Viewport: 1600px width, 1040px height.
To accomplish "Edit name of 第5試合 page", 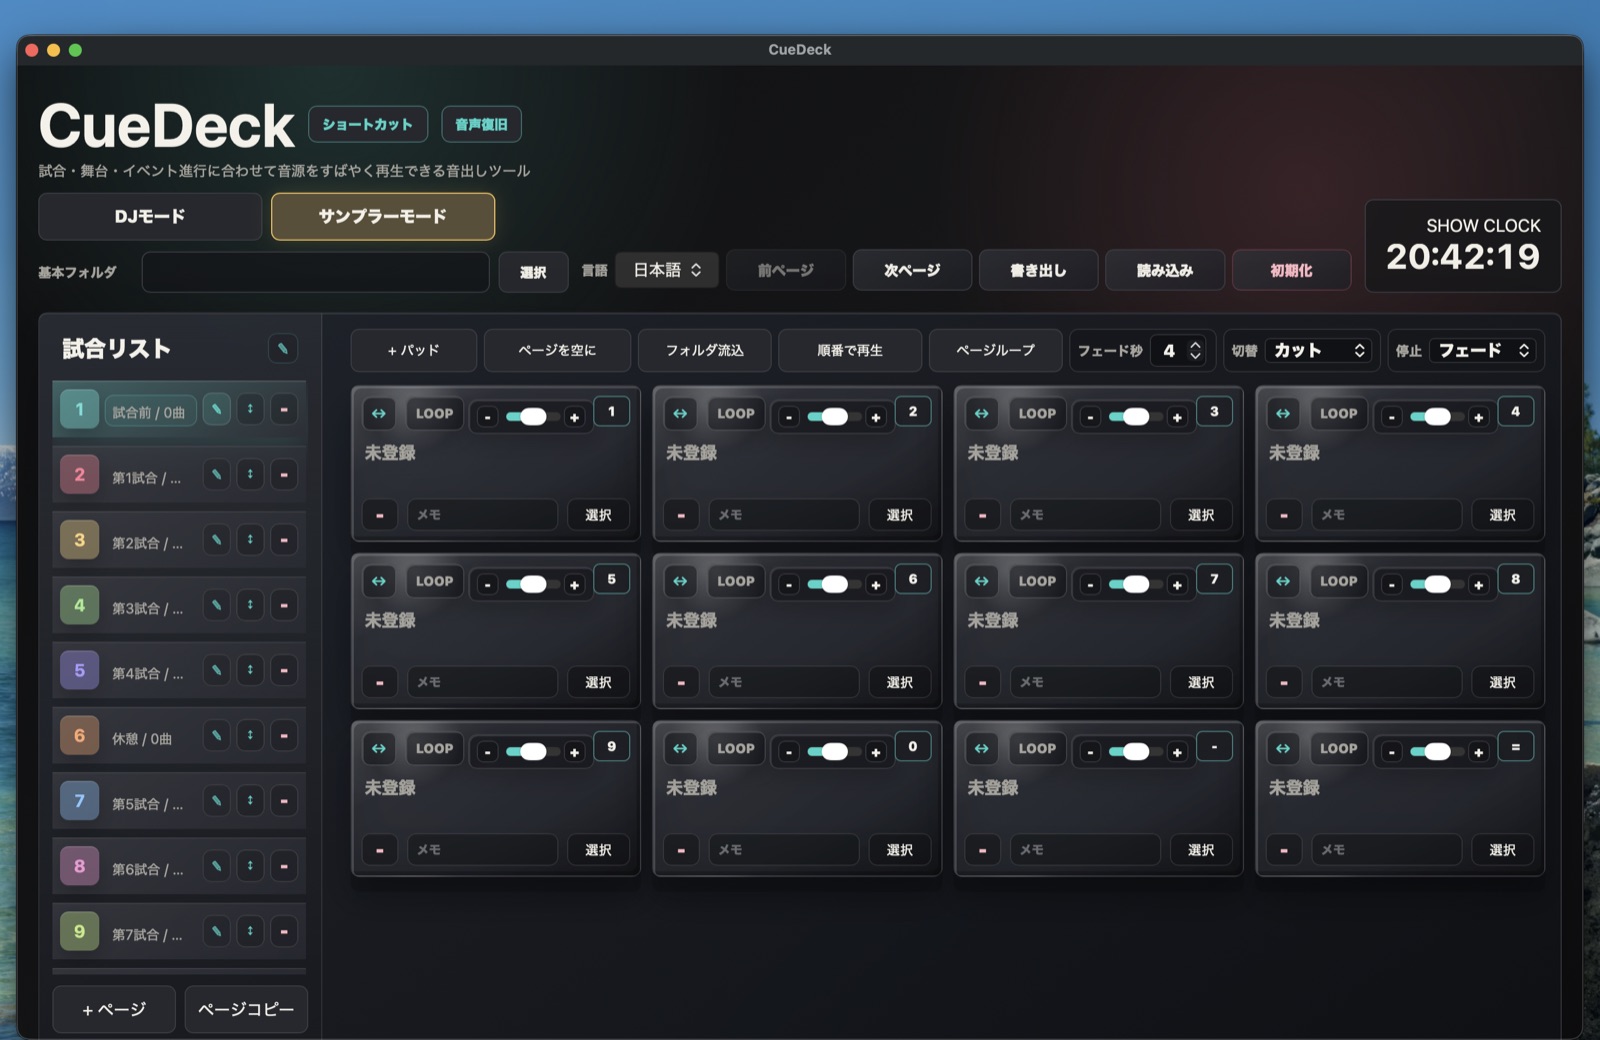I will [x=216, y=801].
